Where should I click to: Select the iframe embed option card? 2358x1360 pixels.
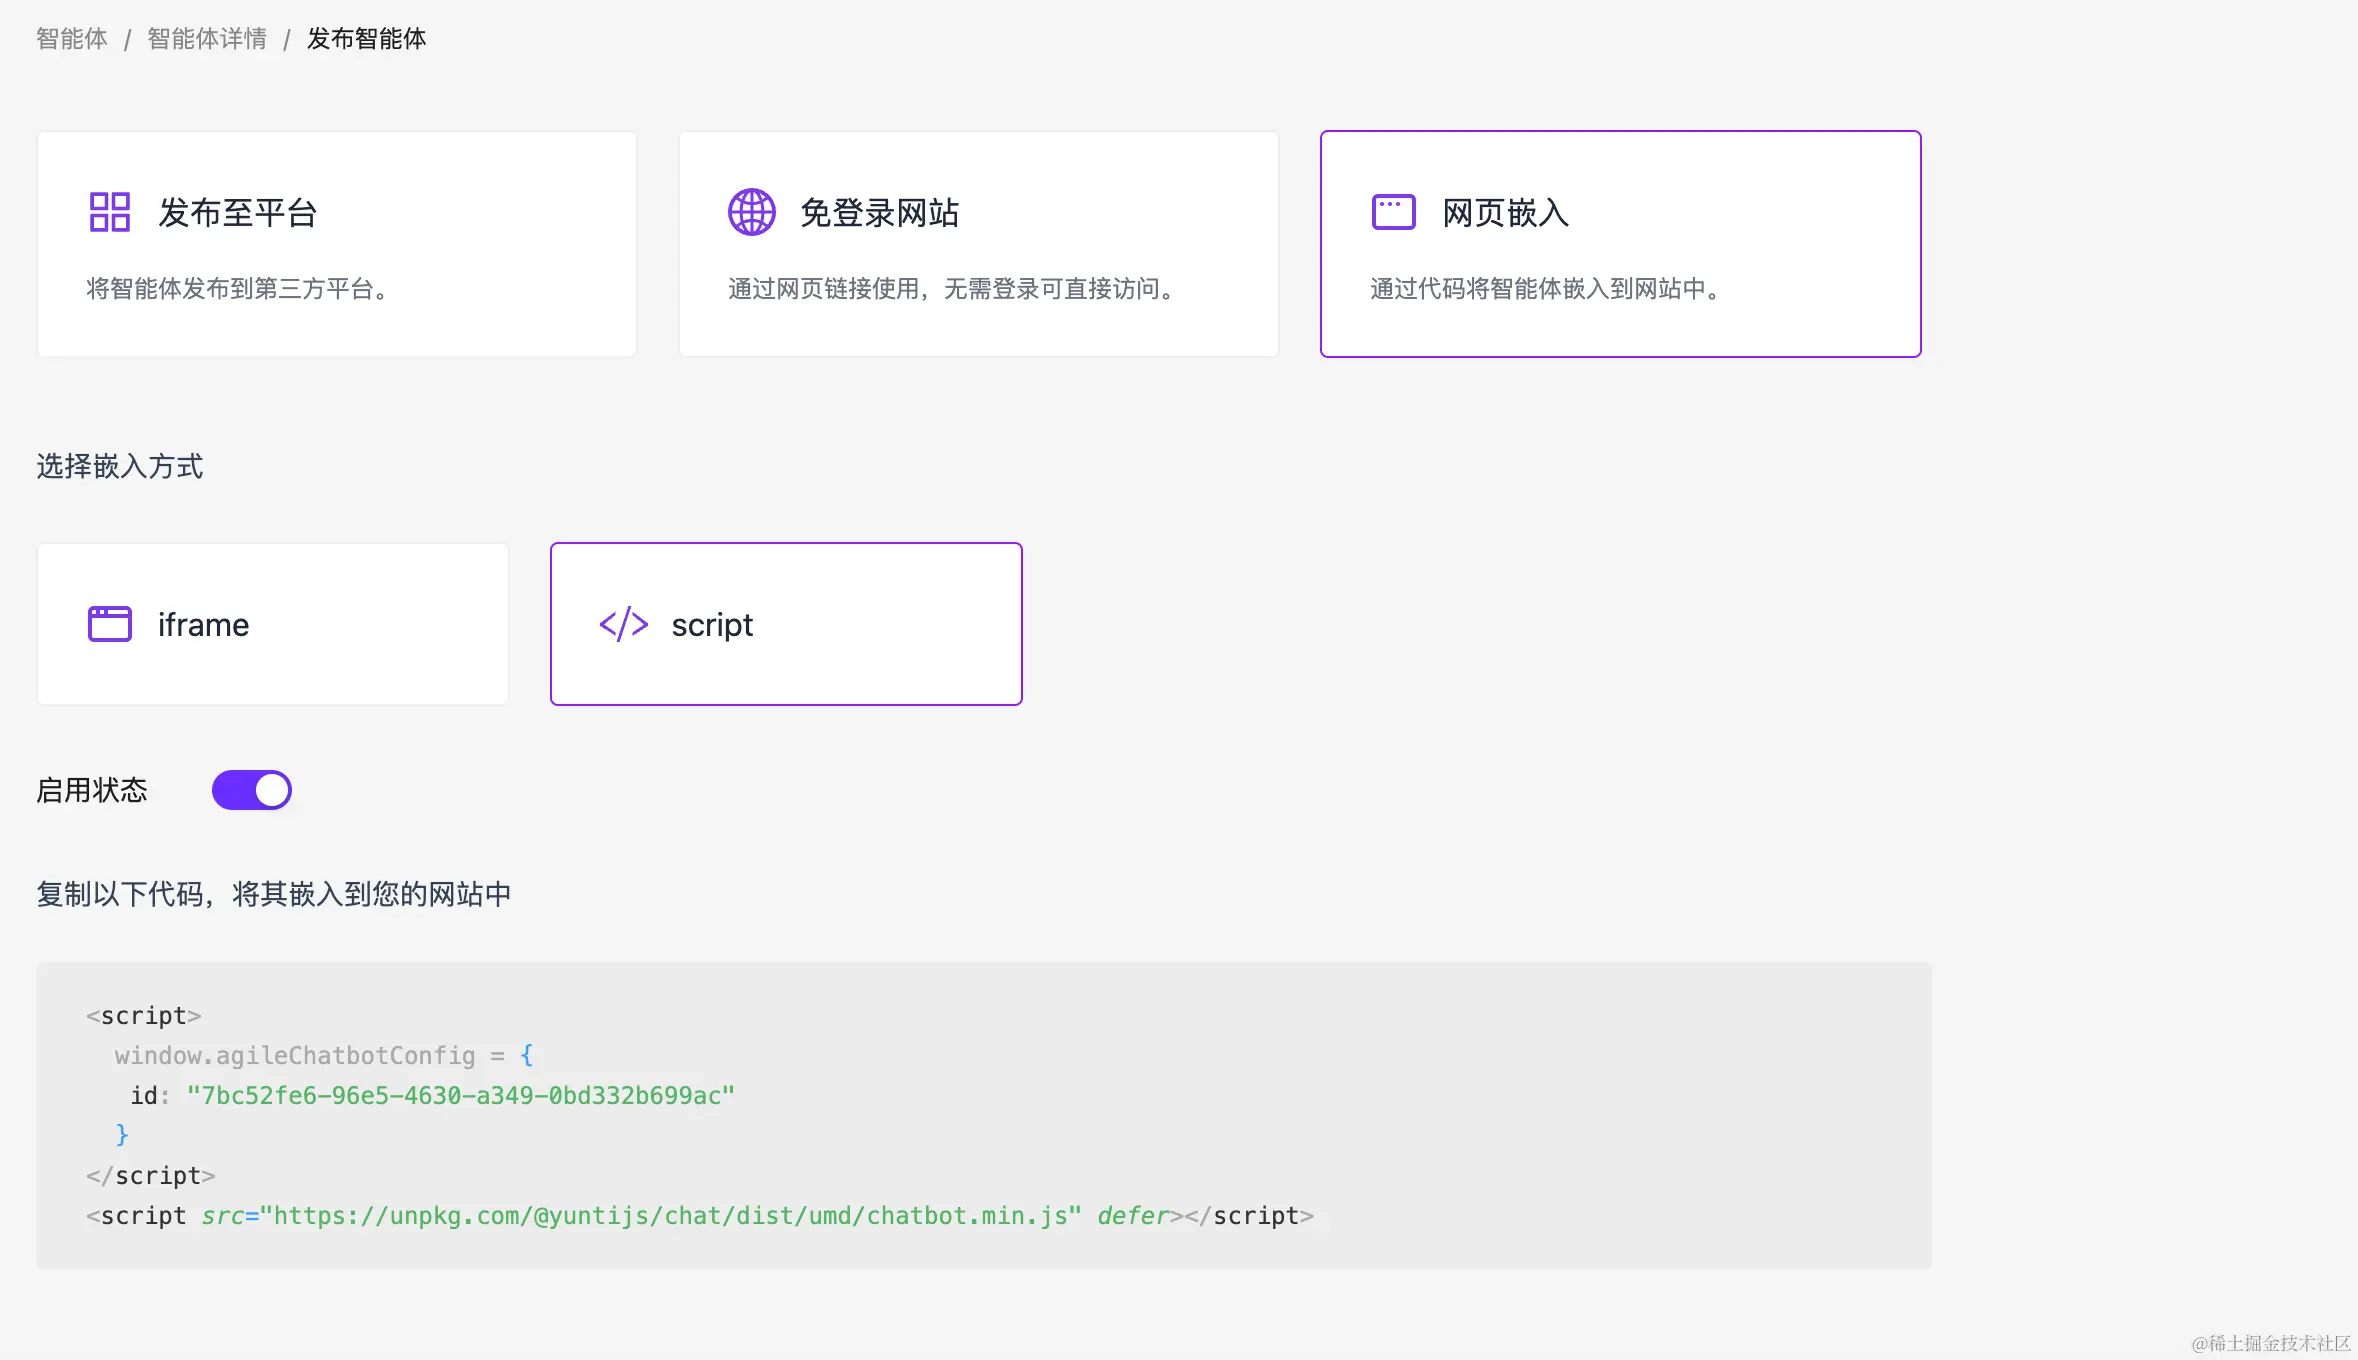tap(273, 624)
